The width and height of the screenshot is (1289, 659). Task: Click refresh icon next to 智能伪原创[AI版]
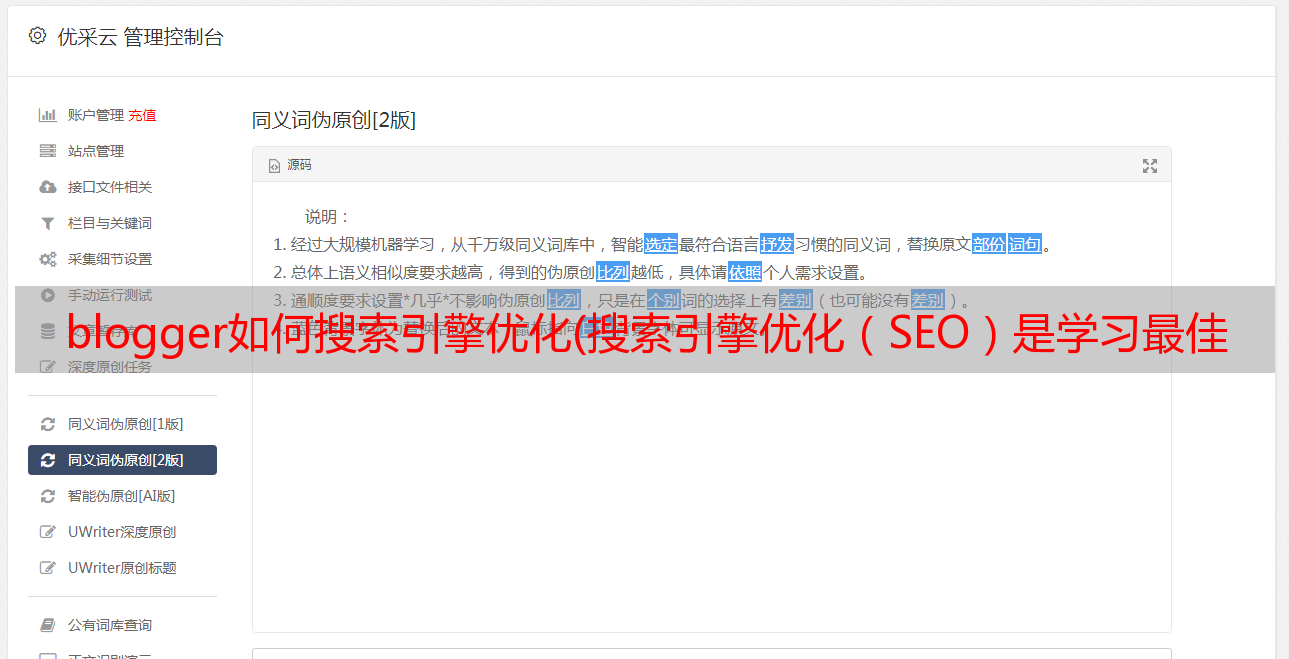coord(47,496)
